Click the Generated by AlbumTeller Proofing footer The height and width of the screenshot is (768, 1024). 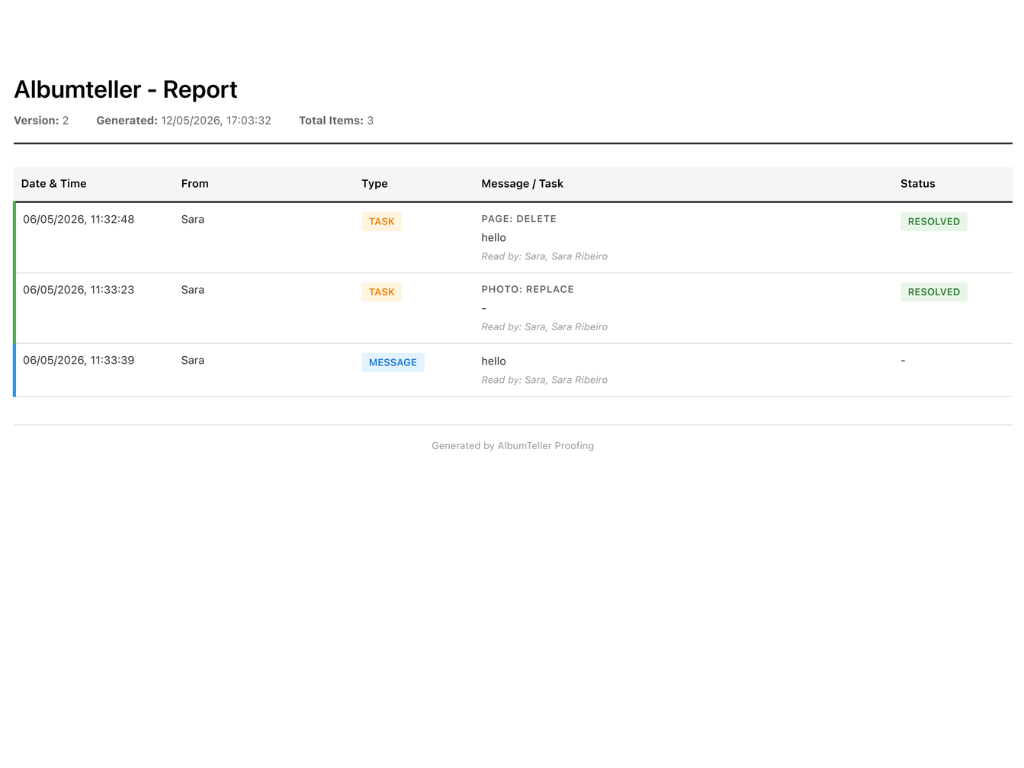pos(513,445)
